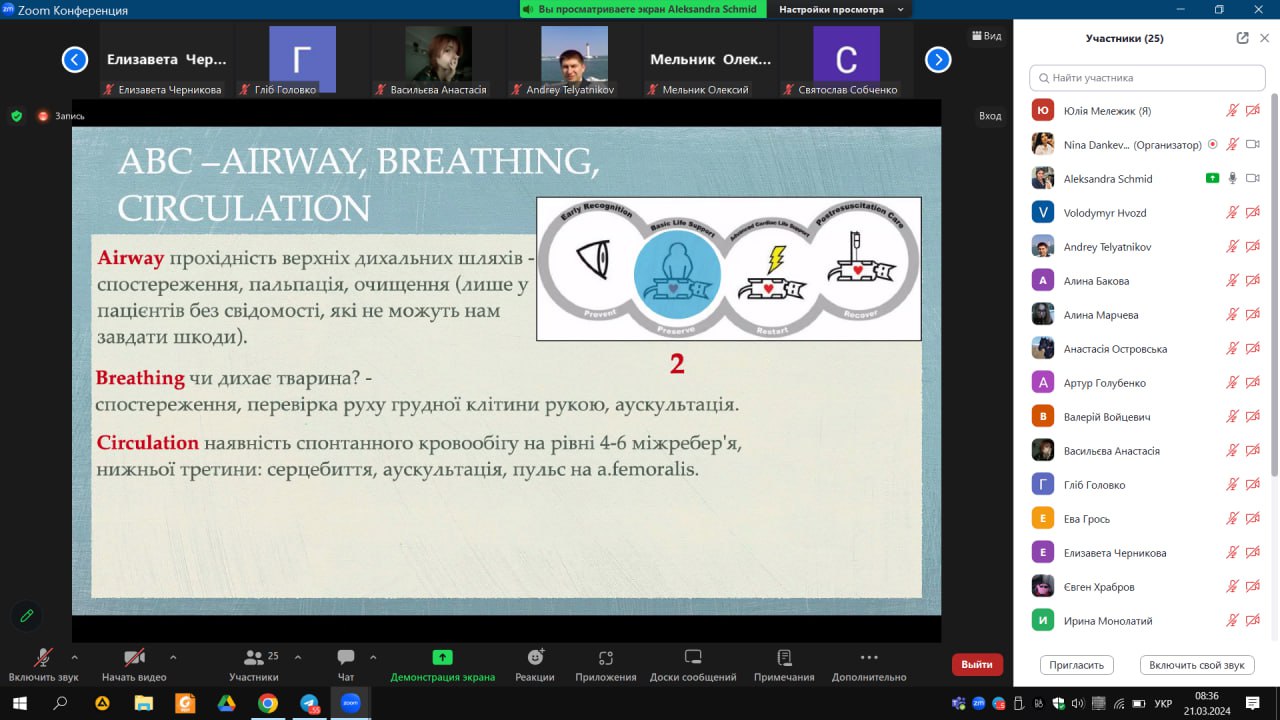The height and width of the screenshot is (720, 1280).
Task: Open the Chat (Чат) panel
Action: (x=346, y=658)
